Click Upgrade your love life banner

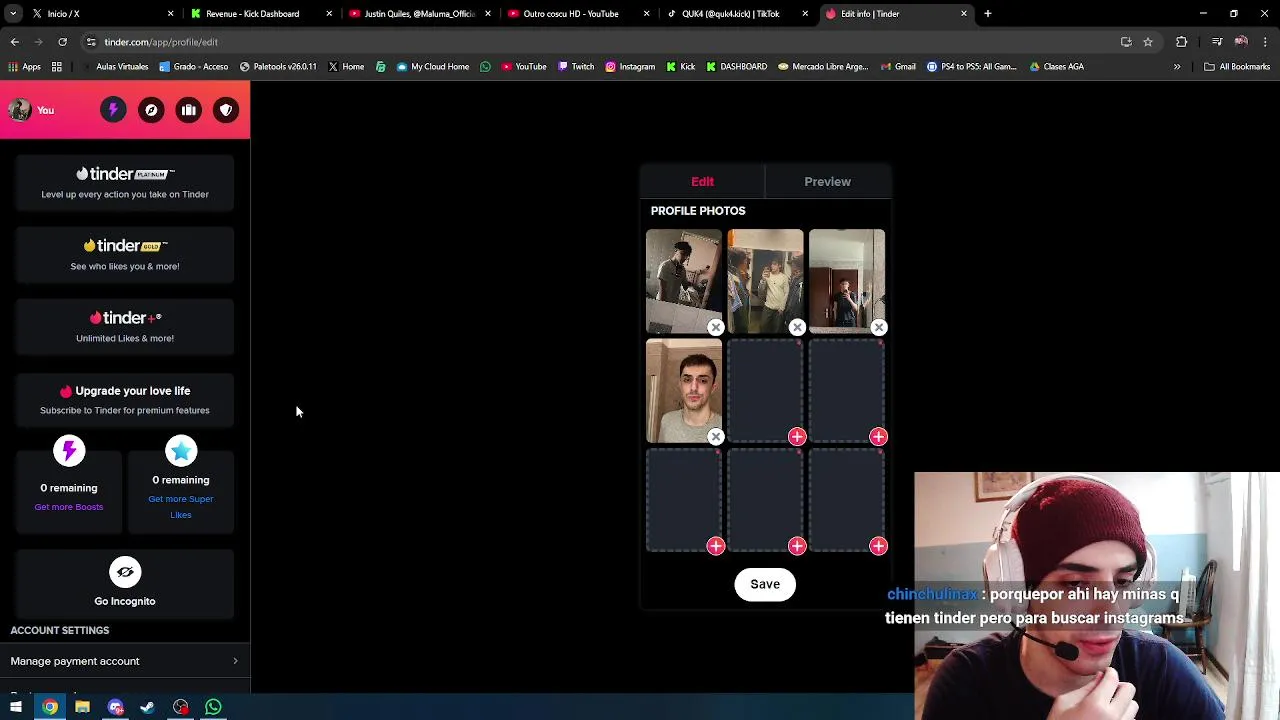[125, 399]
